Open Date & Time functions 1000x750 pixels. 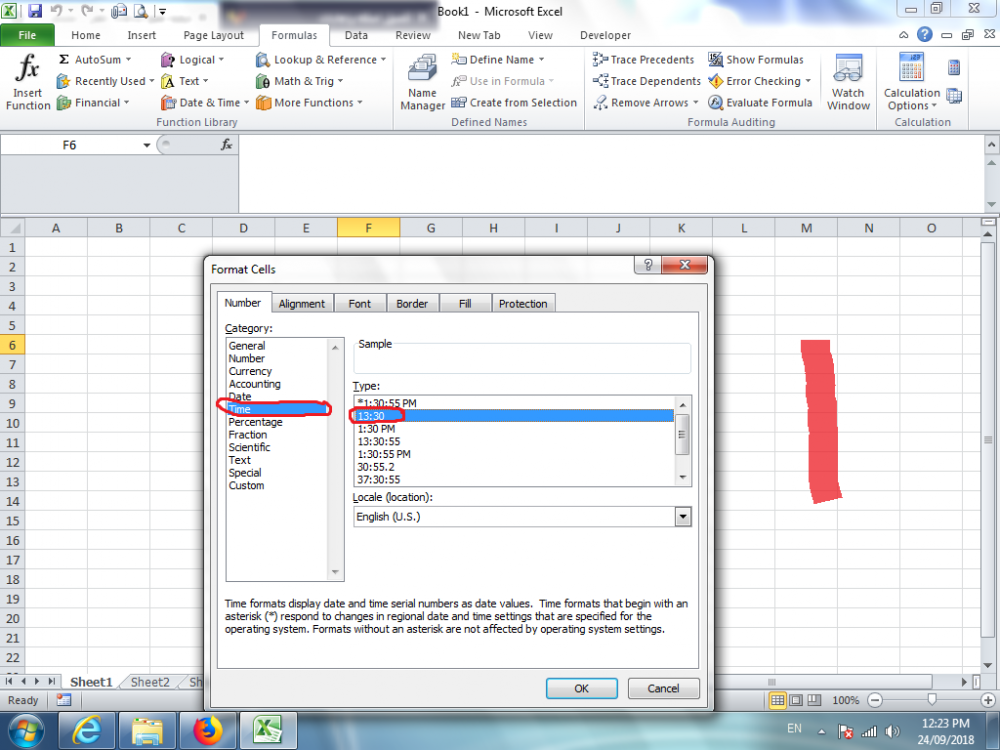(205, 103)
